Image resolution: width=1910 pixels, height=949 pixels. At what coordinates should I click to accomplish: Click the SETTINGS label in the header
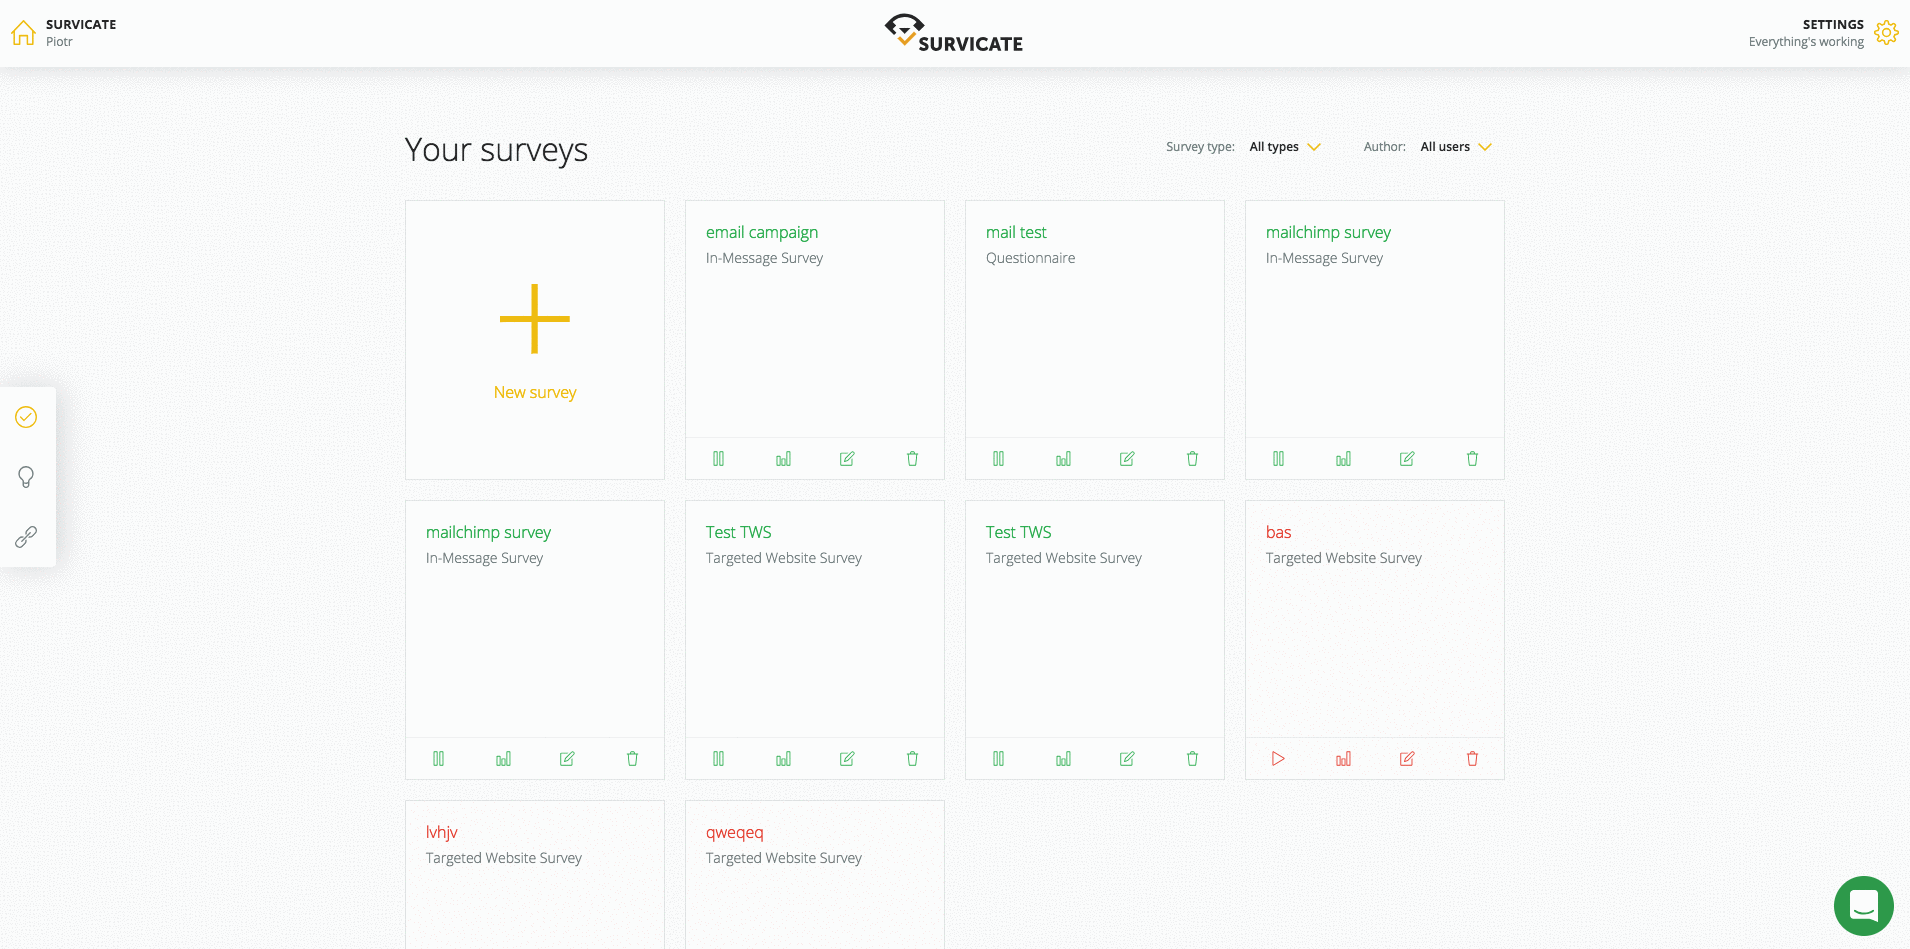(x=1833, y=24)
